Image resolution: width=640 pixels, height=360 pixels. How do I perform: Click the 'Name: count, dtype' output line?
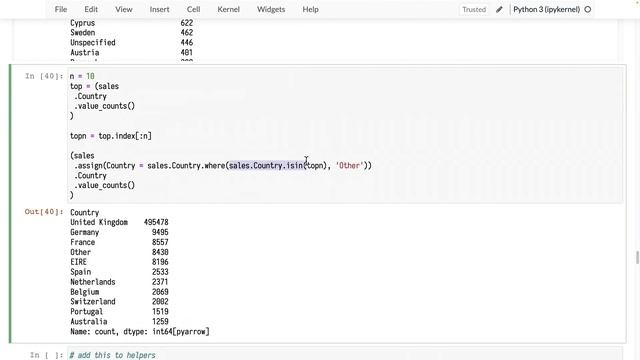(x=140, y=331)
